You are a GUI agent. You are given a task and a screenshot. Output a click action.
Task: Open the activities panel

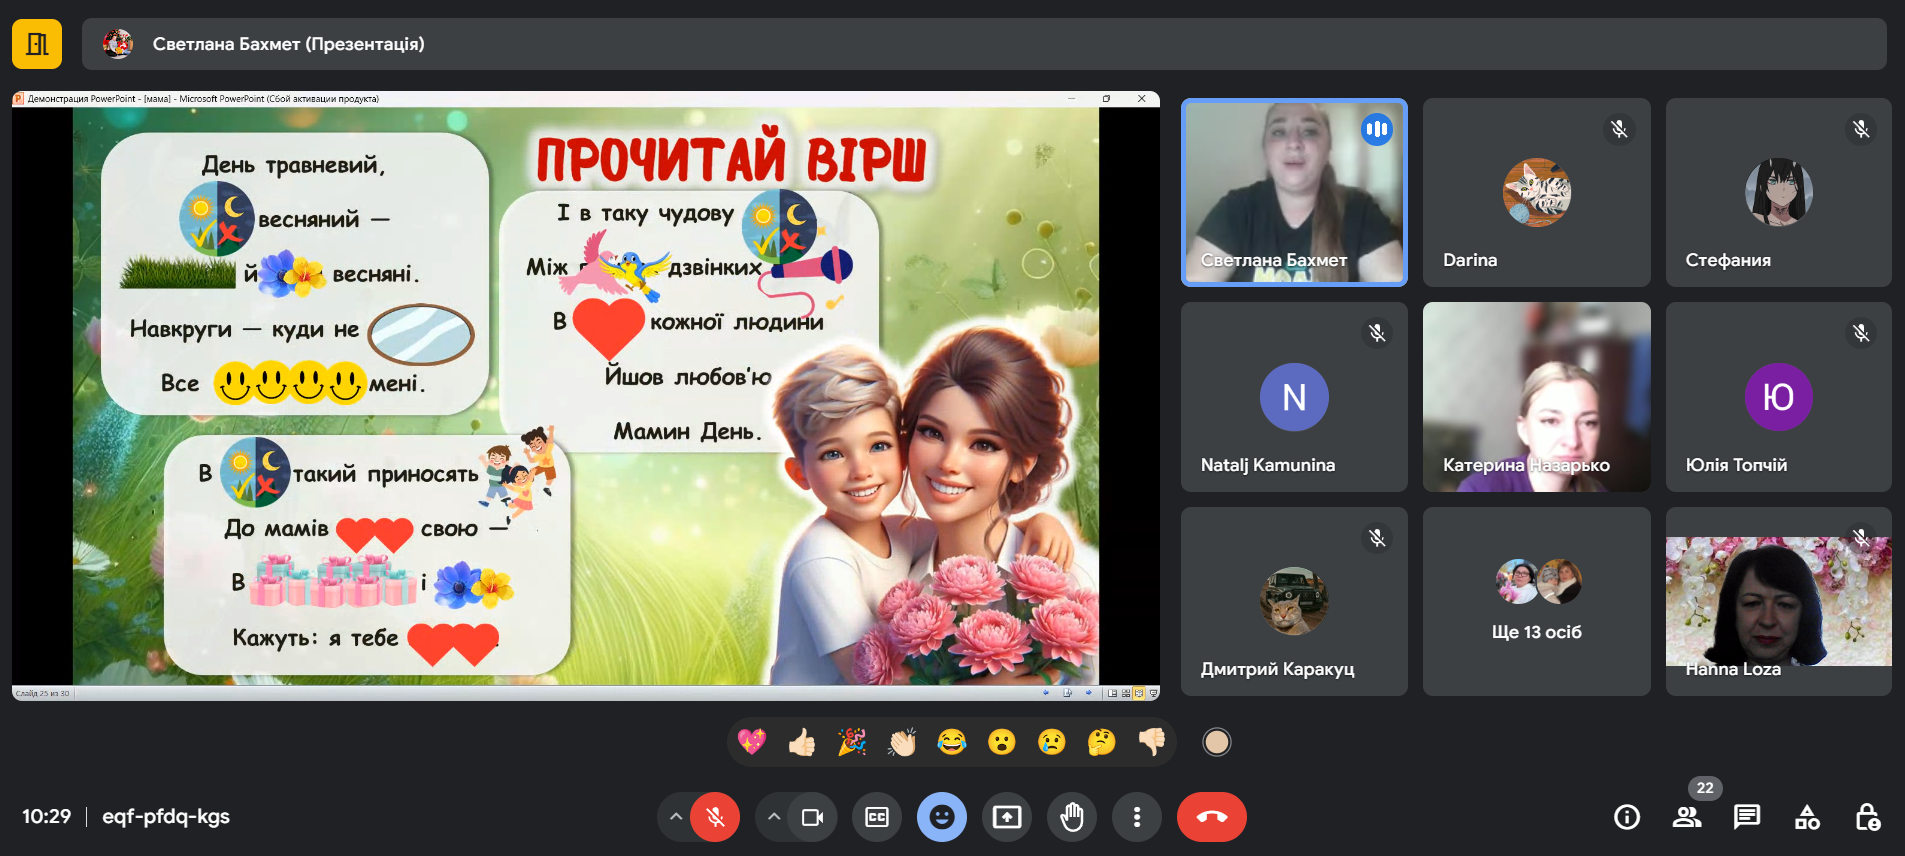coord(1807,817)
